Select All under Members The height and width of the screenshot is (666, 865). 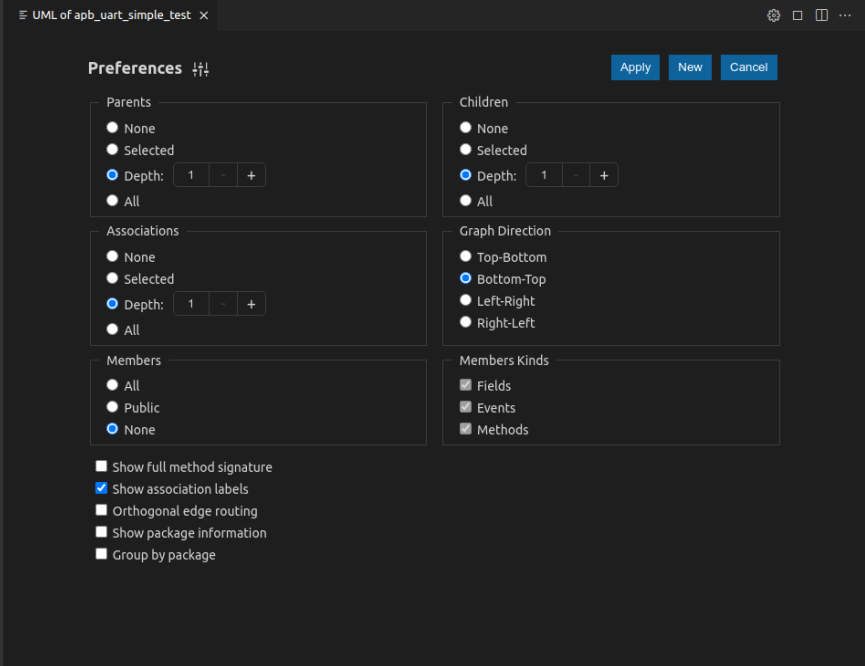112,384
